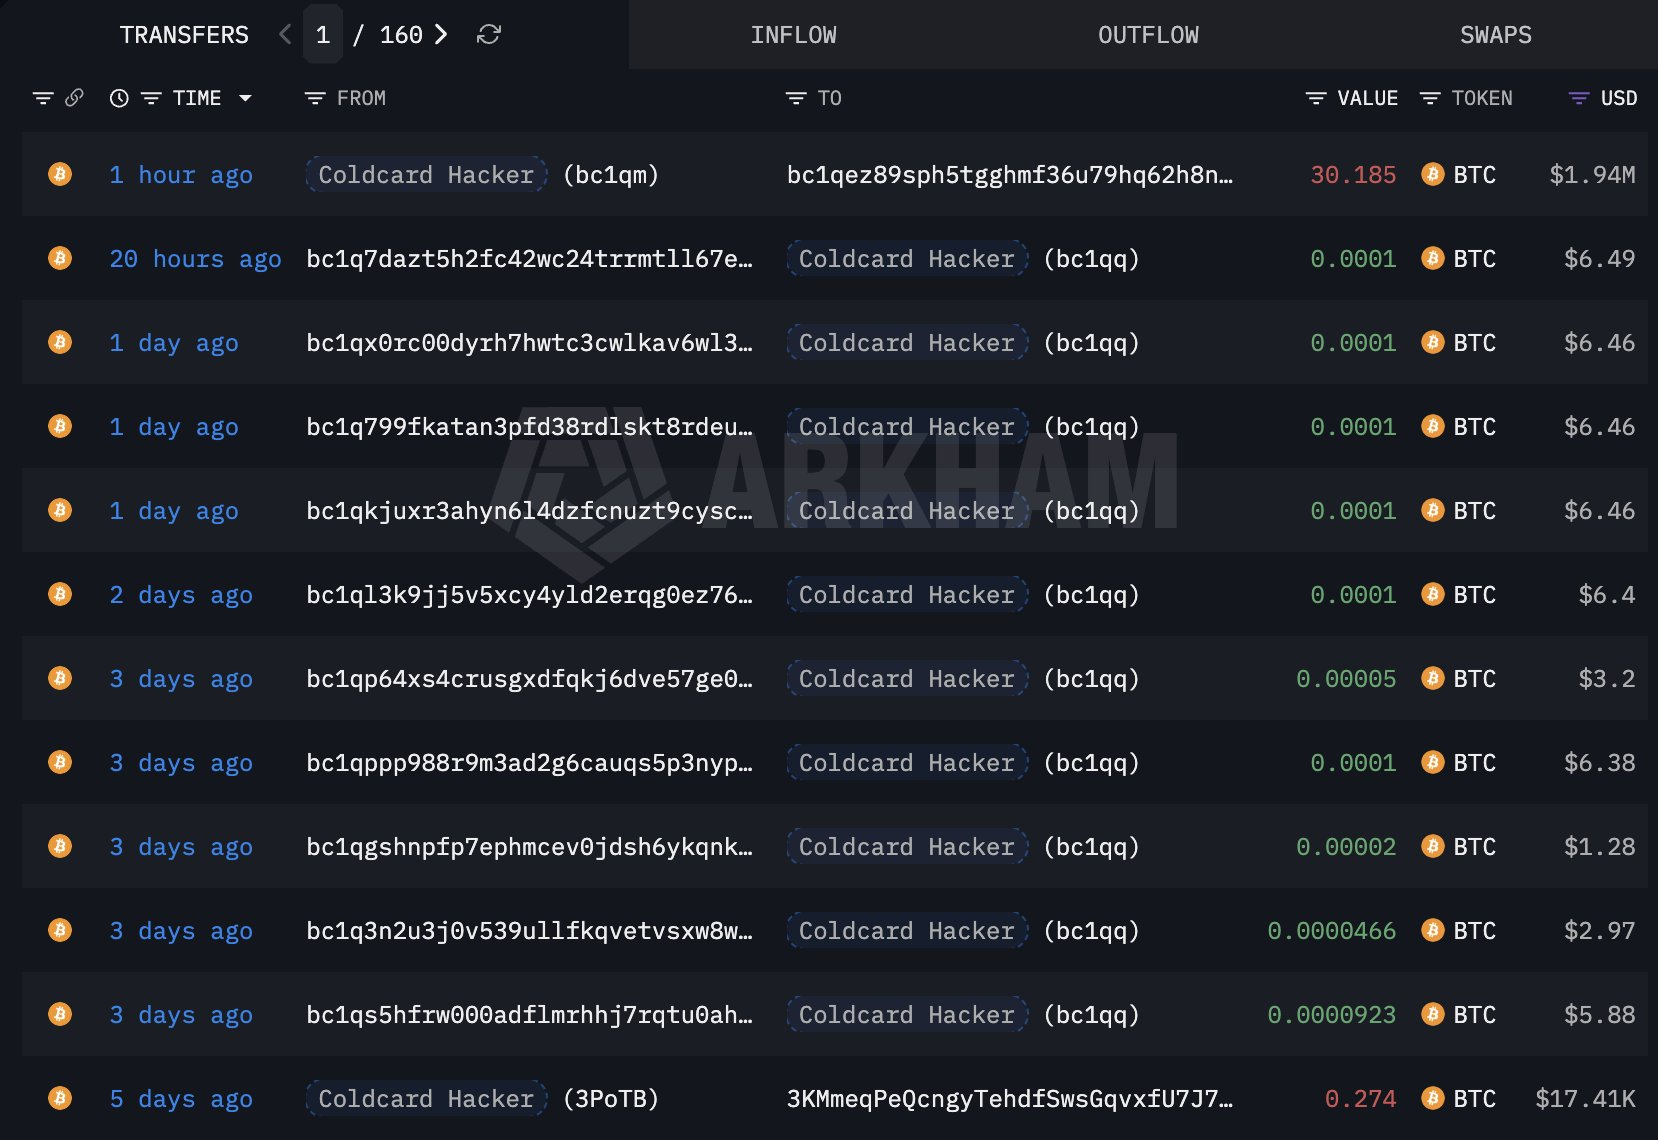Click BTC token icon in the $6.38 row
The width and height of the screenshot is (1658, 1140).
1433,762
